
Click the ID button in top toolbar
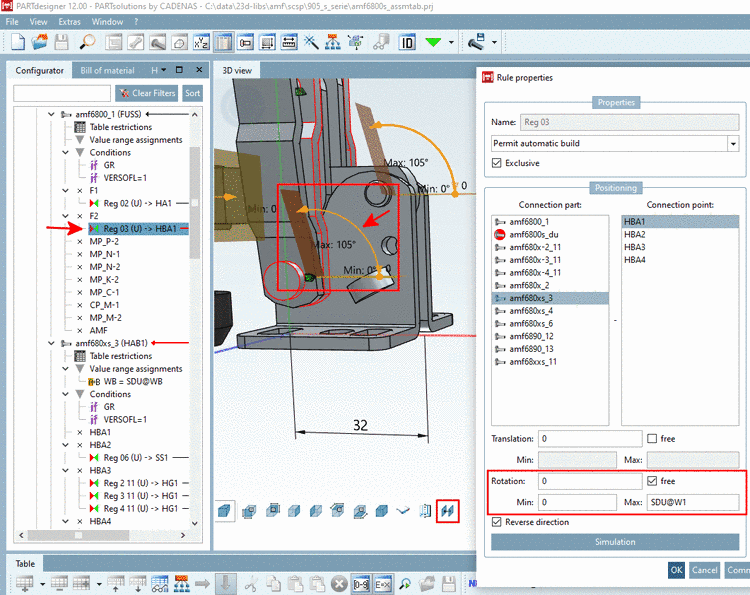point(407,42)
